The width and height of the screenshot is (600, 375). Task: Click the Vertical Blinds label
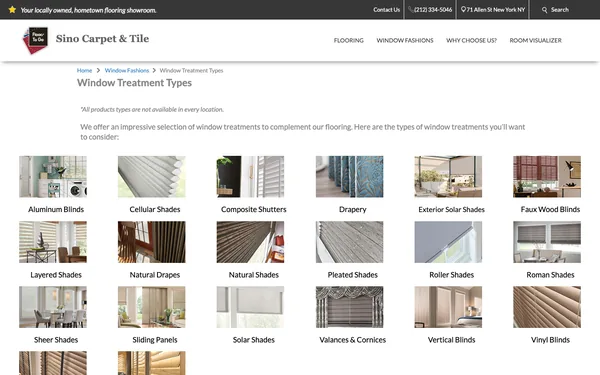(x=452, y=340)
